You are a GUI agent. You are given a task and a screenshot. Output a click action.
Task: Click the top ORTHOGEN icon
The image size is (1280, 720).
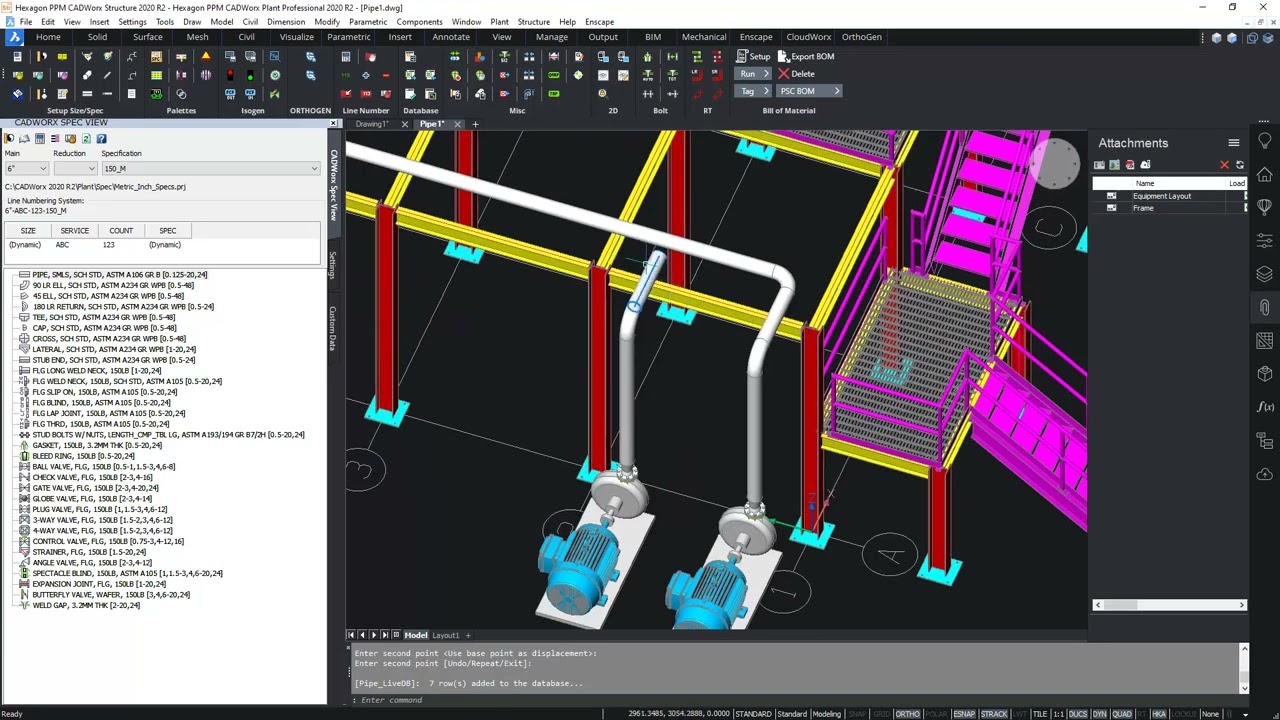[311, 56]
